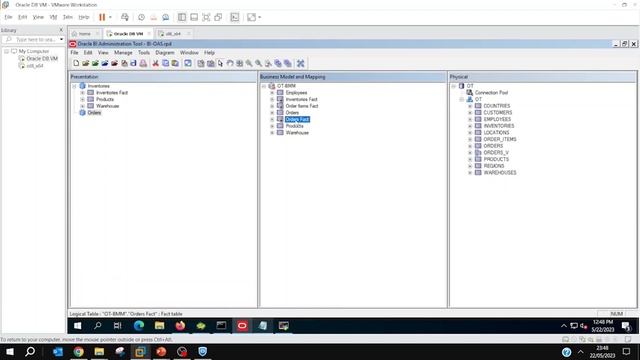Expand Employees table in Business Model pane
The width and height of the screenshot is (640, 360).
tap(272, 93)
